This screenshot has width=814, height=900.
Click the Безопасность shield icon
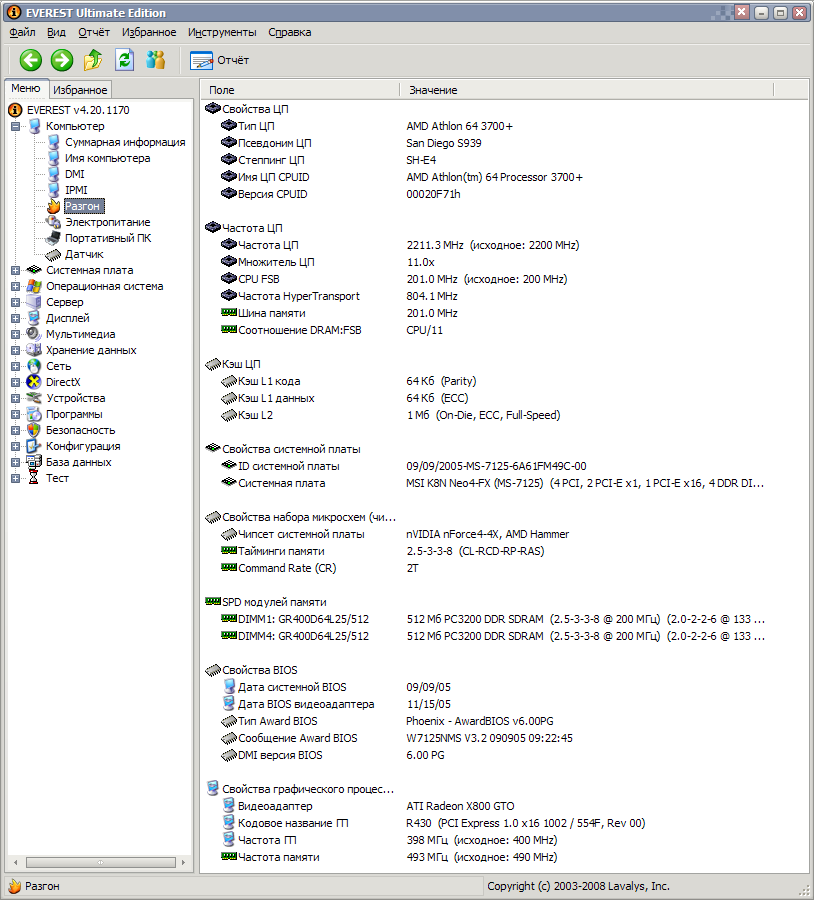click(34, 430)
